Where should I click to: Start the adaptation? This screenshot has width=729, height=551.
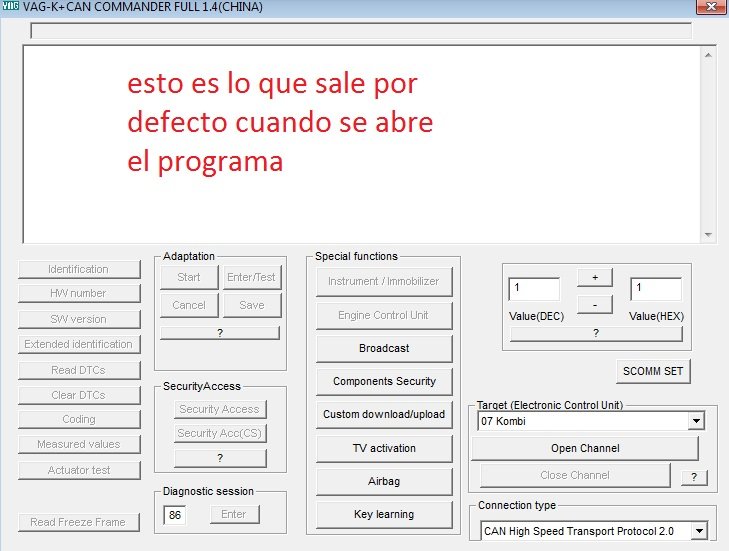189,277
